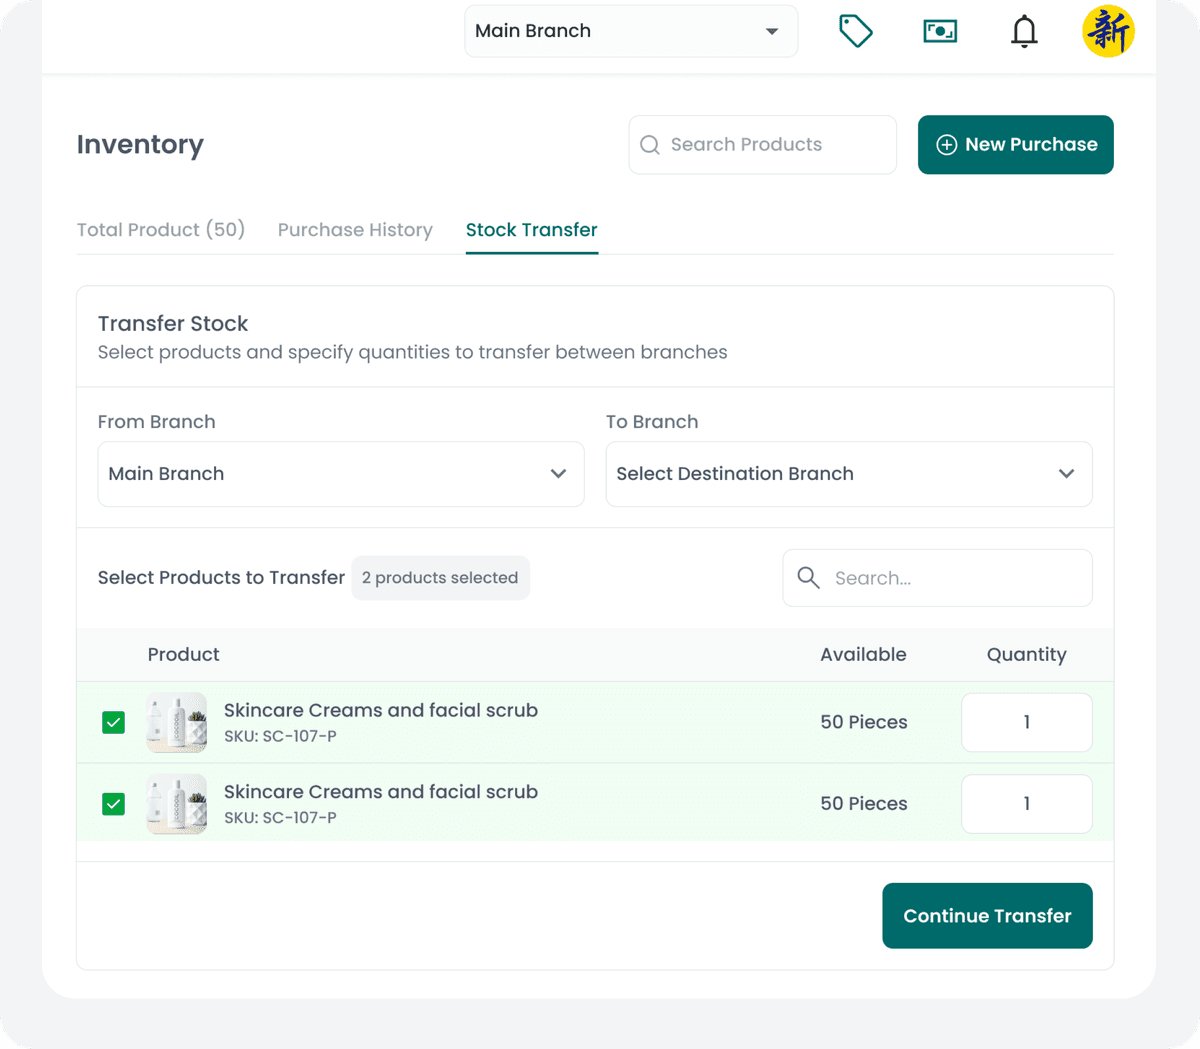
Task: Click the Continue Transfer button
Action: tap(986, 915)
